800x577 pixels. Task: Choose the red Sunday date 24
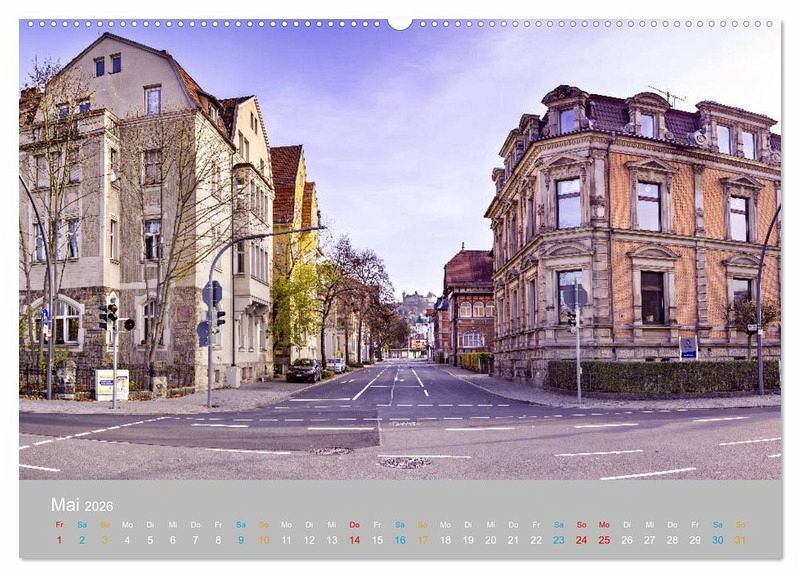coord(582,540)
